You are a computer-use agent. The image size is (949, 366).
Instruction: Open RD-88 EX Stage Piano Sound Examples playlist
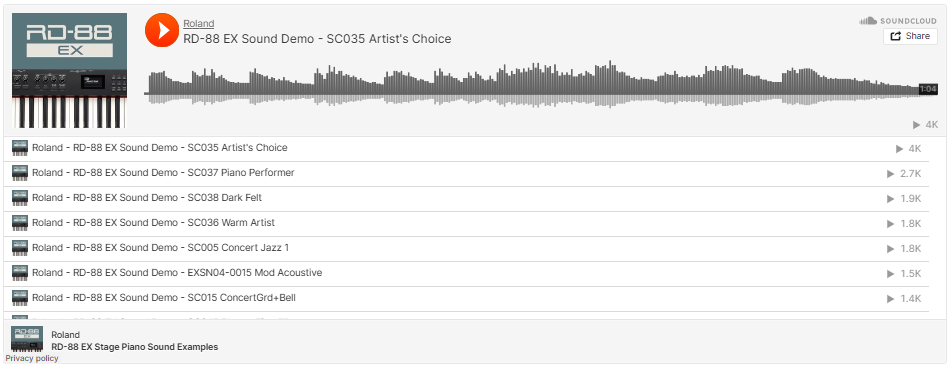click(x=134, y=347)
